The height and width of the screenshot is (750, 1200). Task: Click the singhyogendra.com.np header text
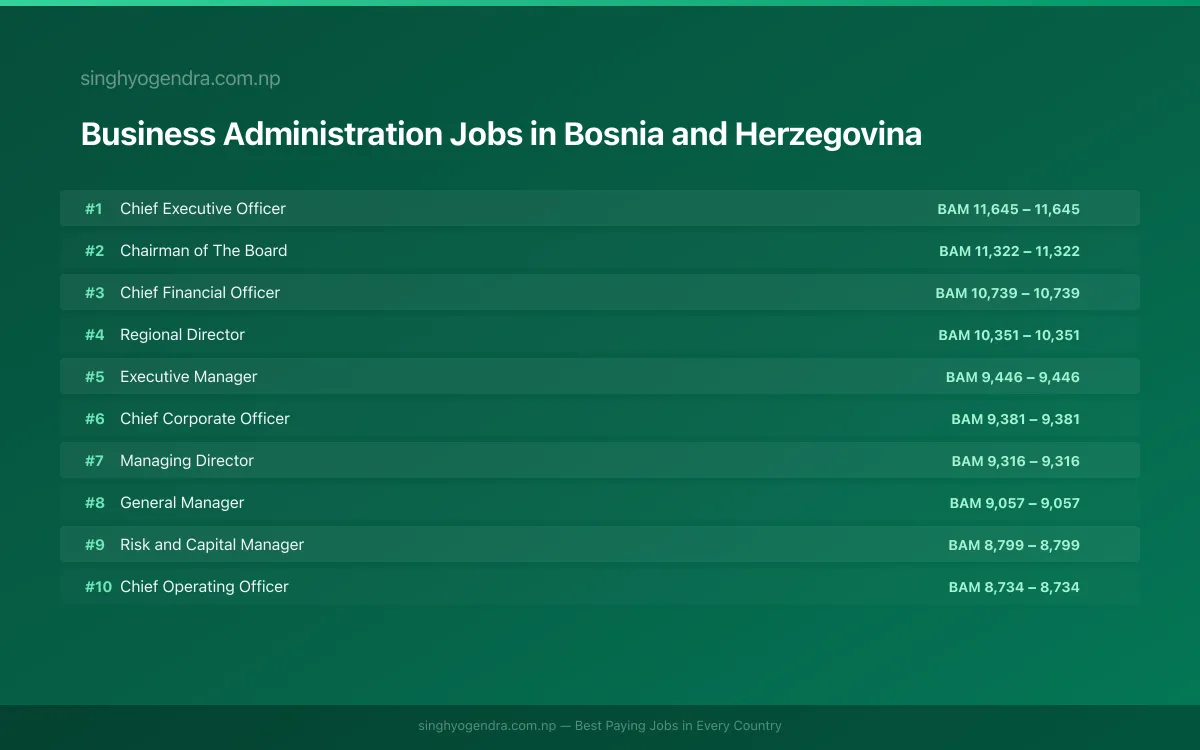180,79
